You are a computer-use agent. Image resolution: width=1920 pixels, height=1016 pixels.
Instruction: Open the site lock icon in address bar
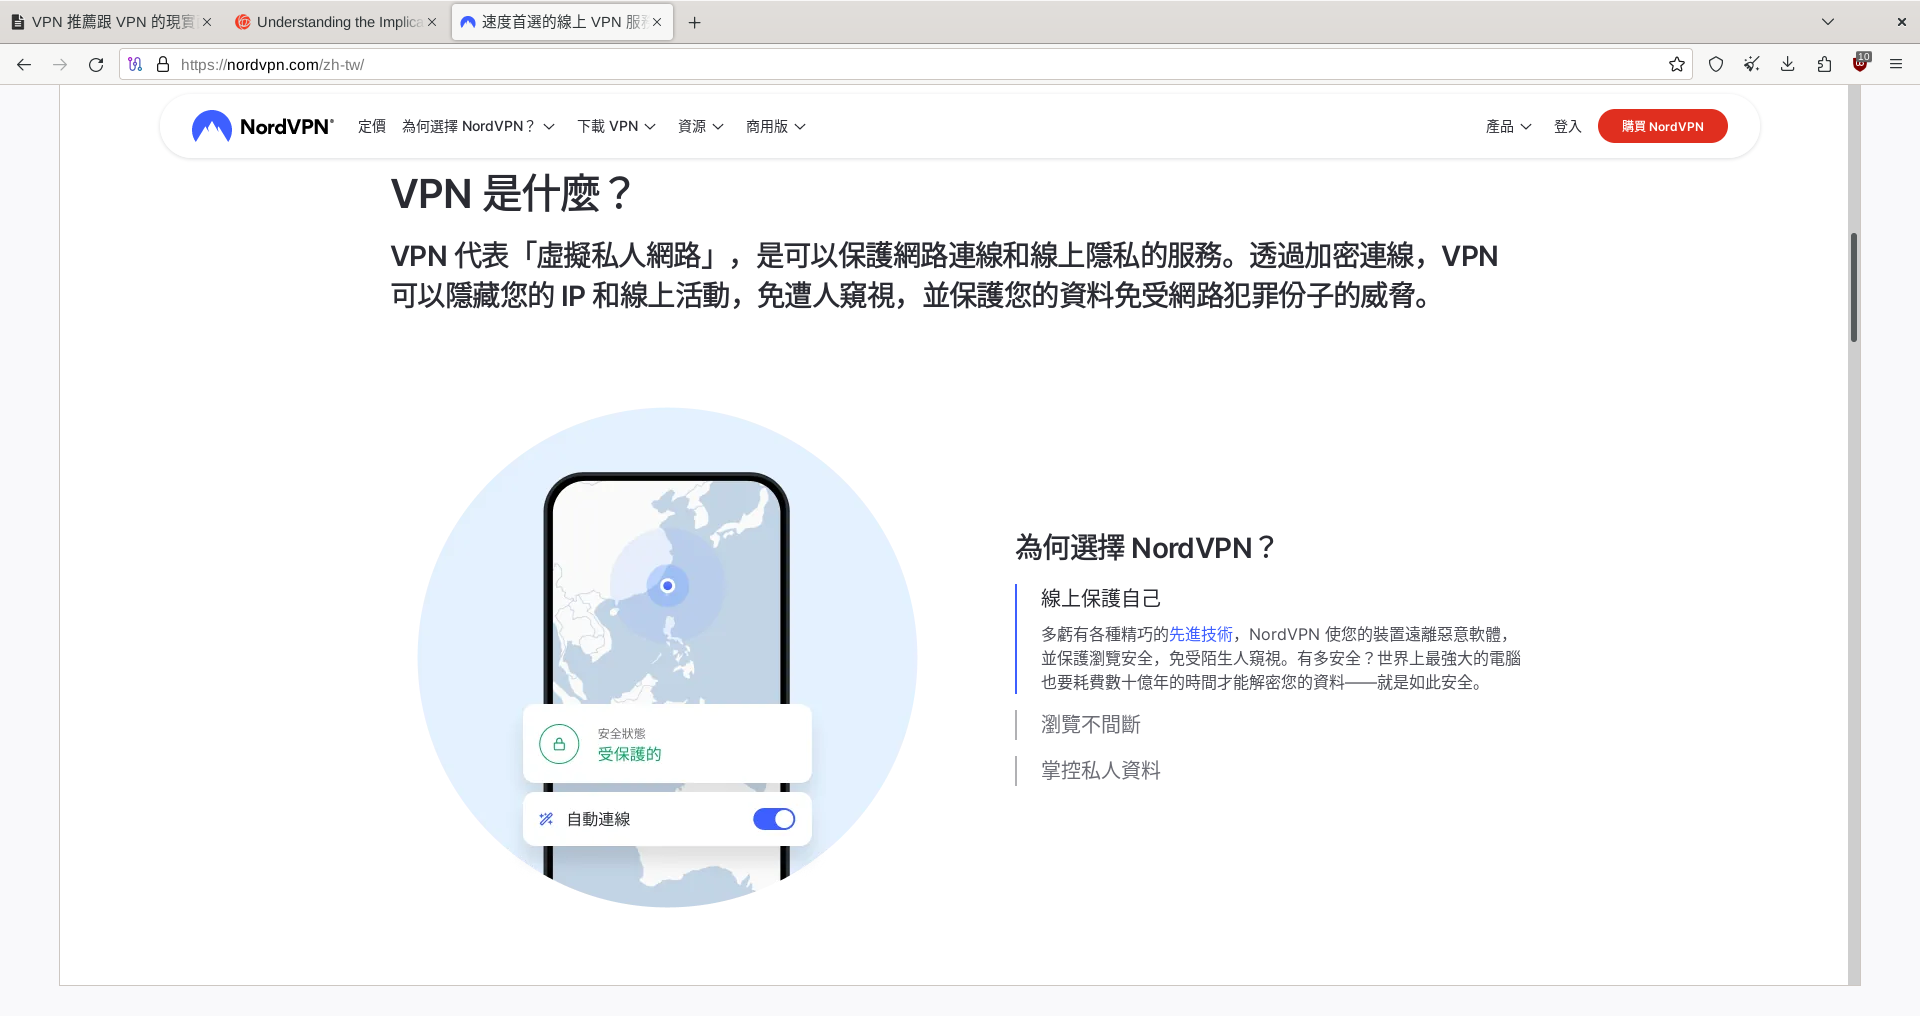[x=163, y=64]
